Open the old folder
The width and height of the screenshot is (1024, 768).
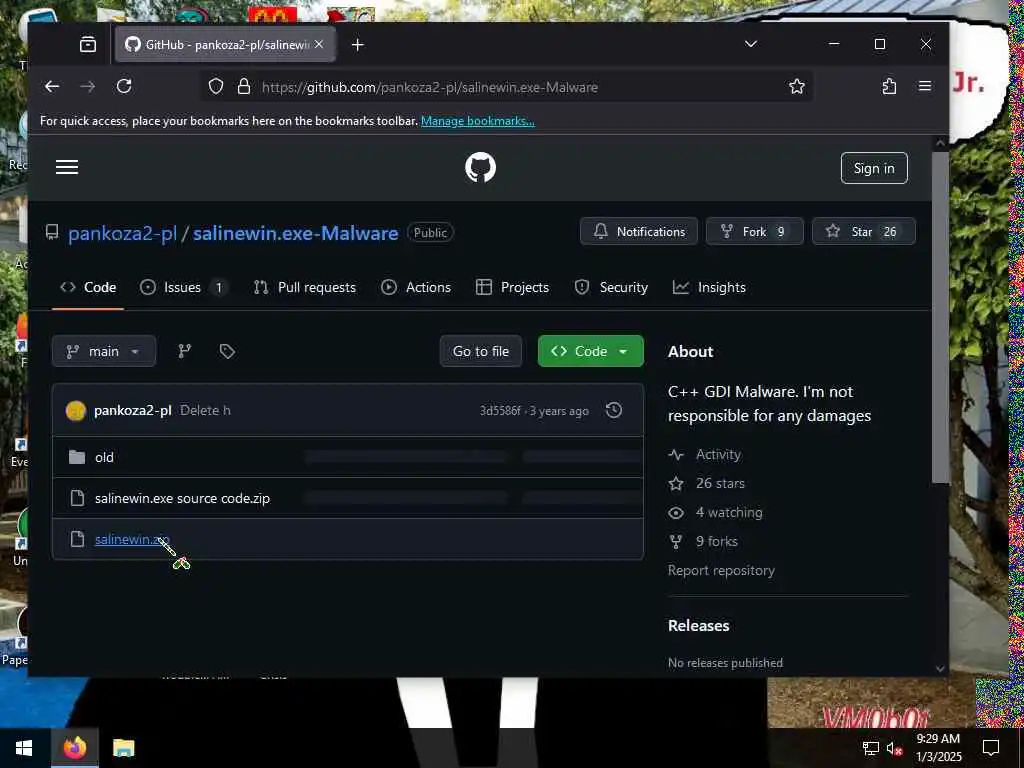coord(104,457)
